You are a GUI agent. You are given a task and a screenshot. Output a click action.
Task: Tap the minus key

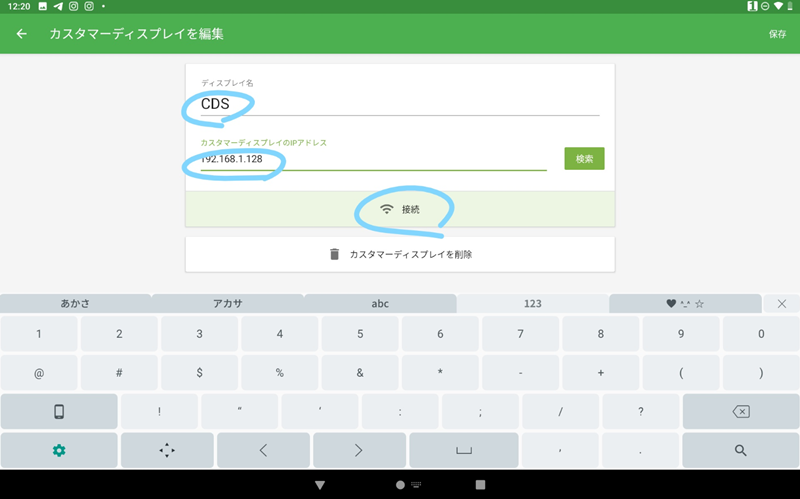point(520,373)
